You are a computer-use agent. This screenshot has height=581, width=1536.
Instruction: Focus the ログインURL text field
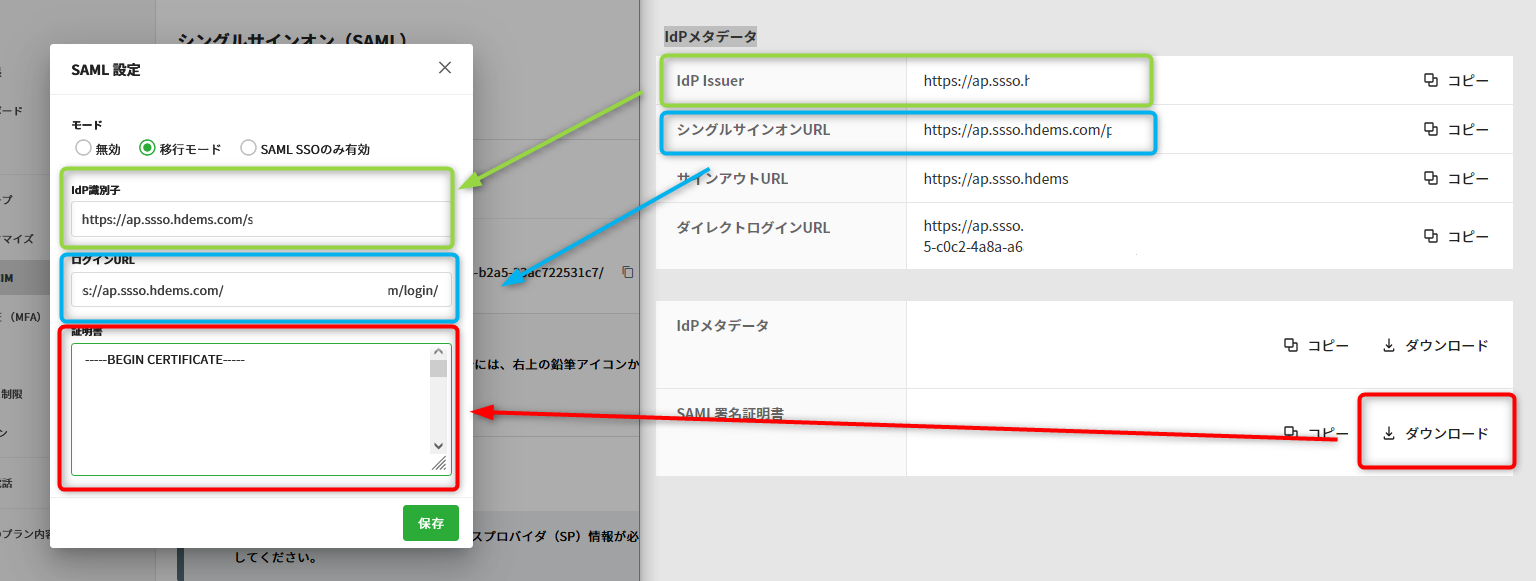pyautogui.click(x=260, y=290)
